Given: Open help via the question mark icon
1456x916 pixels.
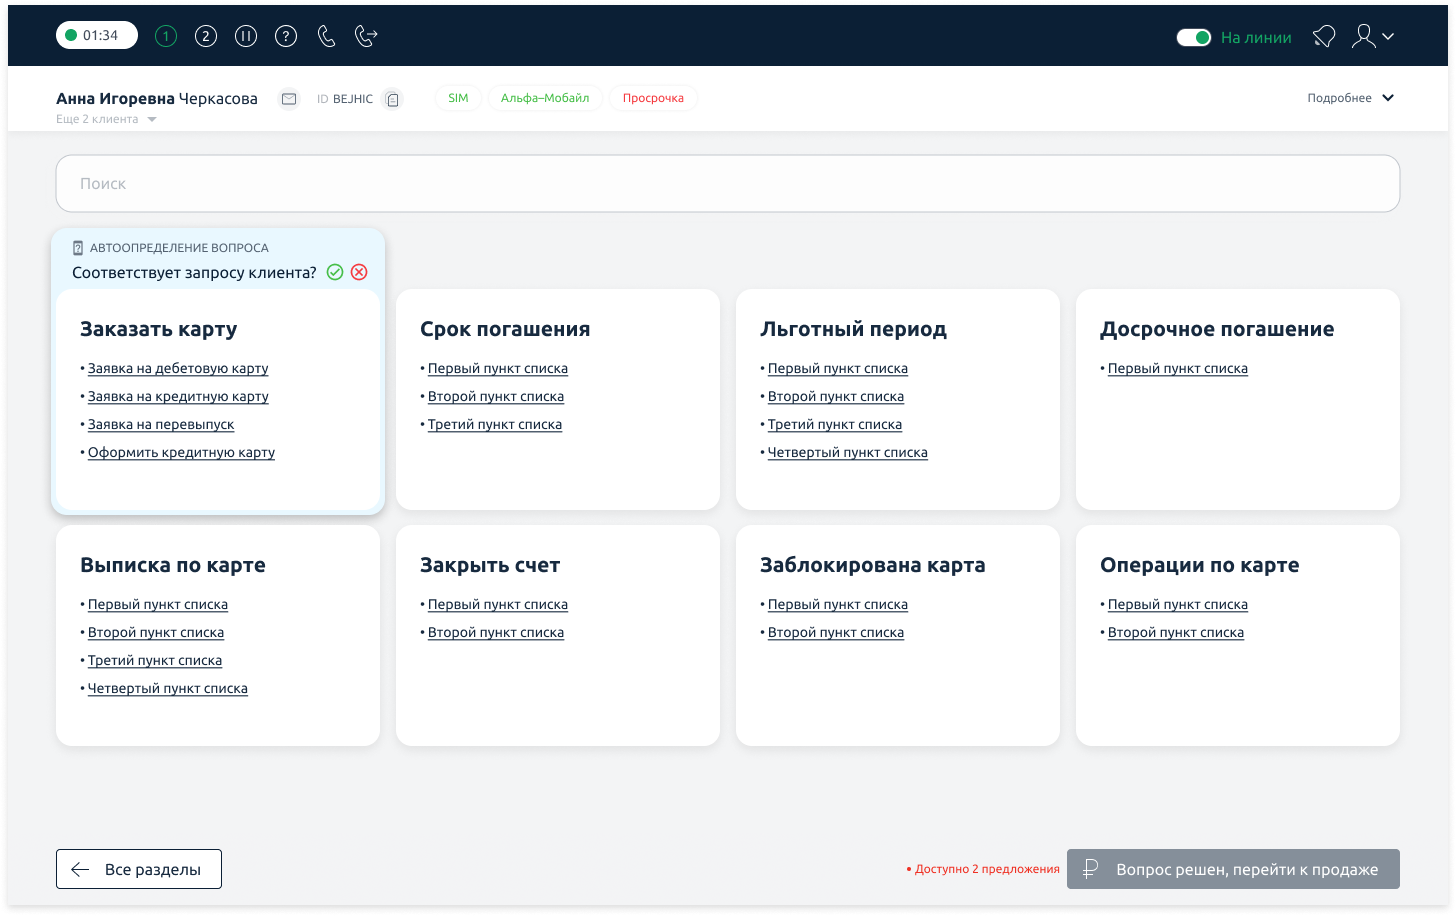Looking at the screenshot, I should [286, 36].
